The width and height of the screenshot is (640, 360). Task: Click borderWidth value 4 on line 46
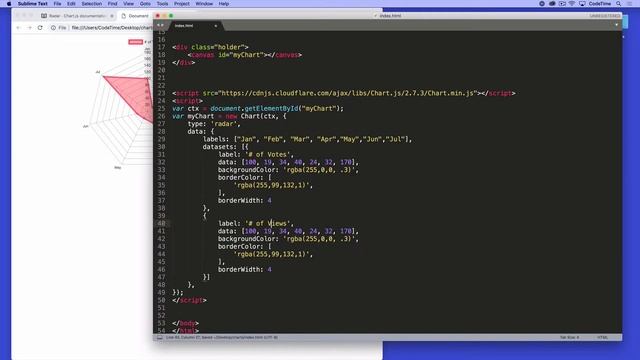click(x=269, y=269)
